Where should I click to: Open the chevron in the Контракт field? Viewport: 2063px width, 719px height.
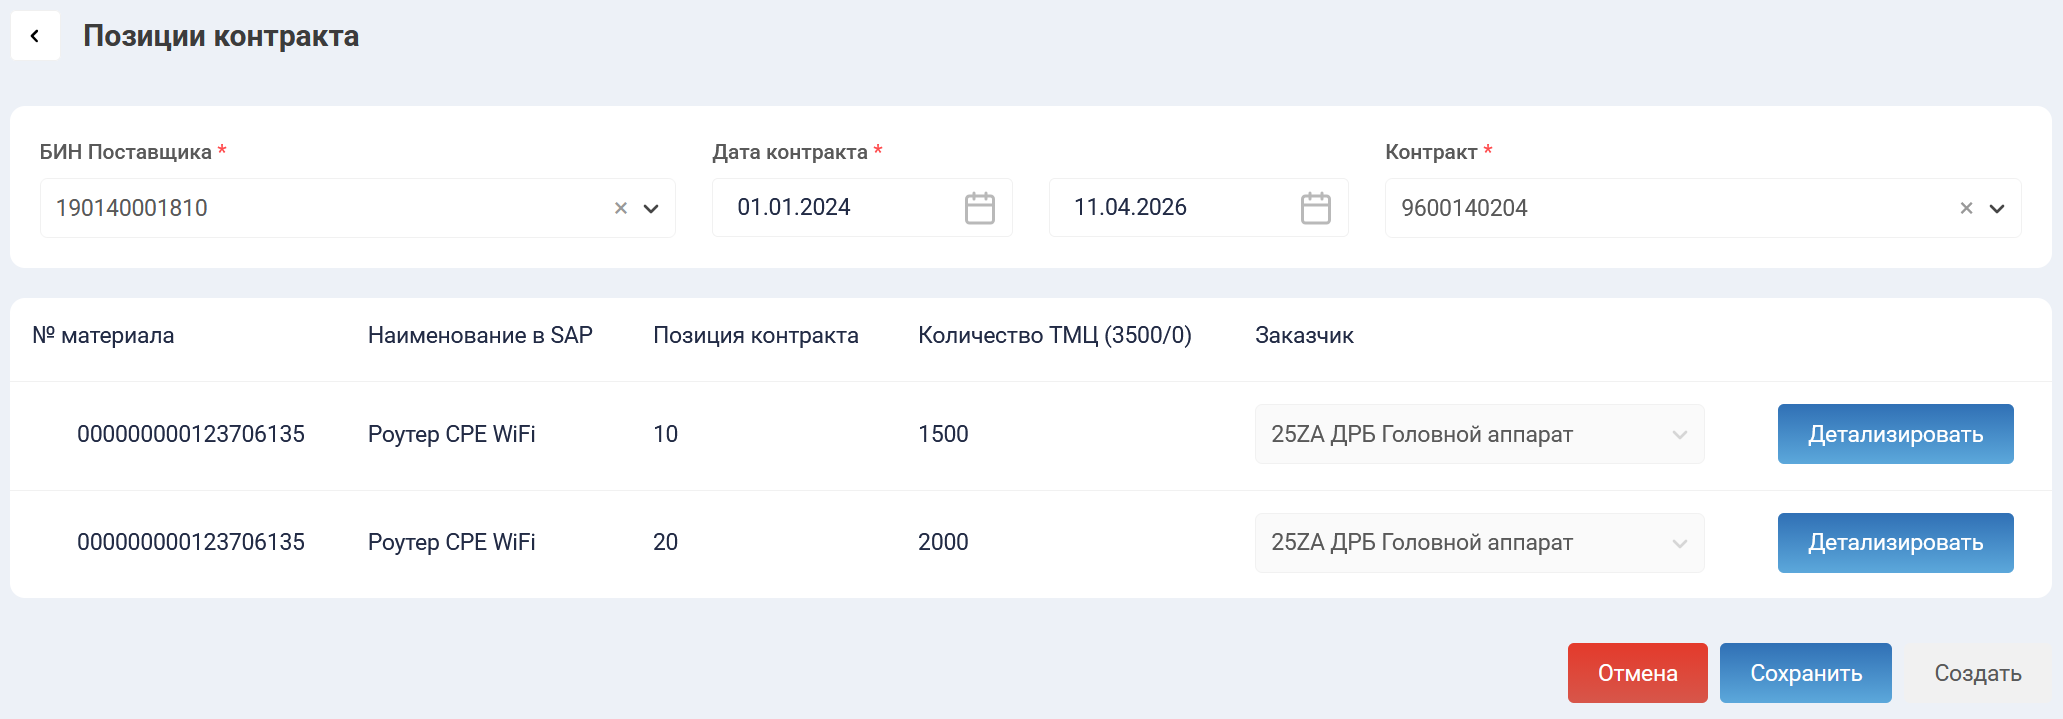[x=1998, y=209]
